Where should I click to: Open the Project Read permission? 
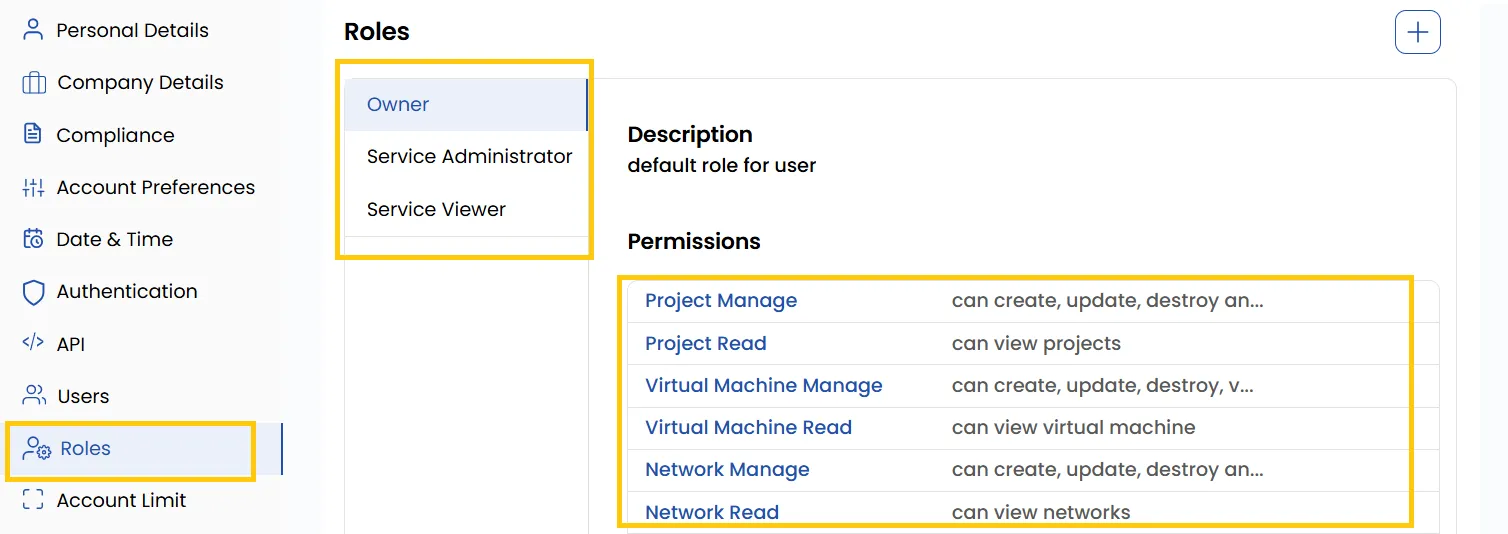[x=706, y=343]
